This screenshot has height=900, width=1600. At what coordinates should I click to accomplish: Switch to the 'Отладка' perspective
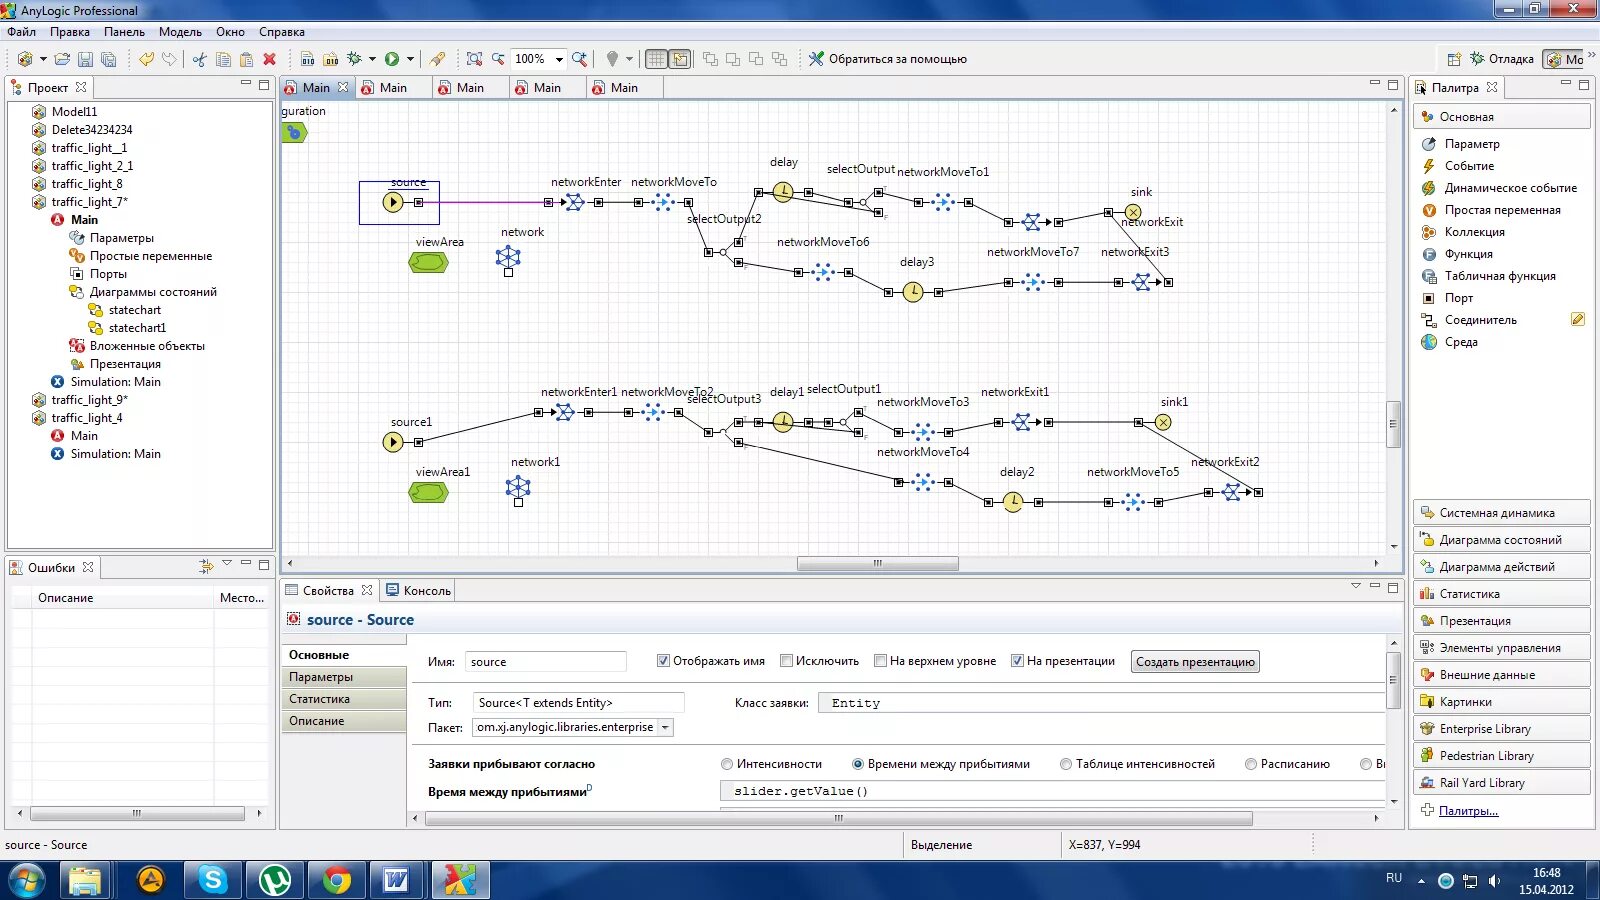pos(1501,59)
